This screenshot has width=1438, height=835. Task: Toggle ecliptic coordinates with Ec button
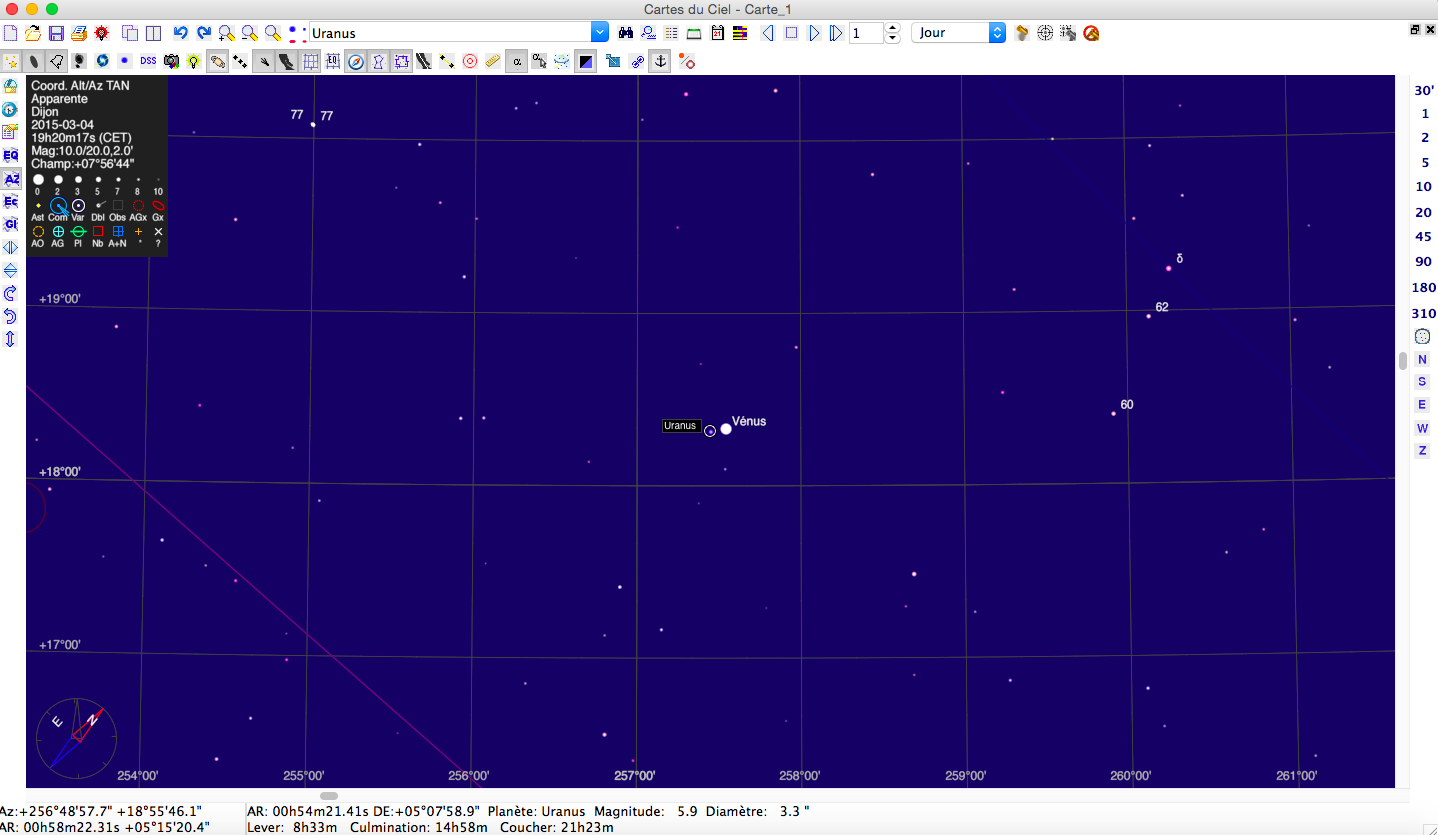tap(10, 201)
